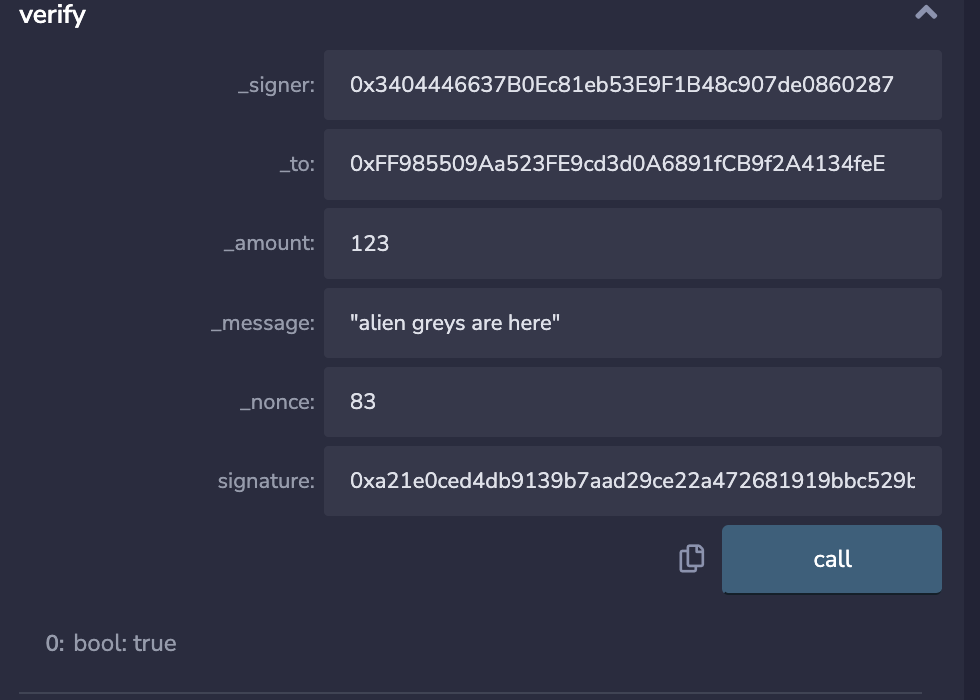
Task: Click inside the _to address field
Action: coord(632,164)
